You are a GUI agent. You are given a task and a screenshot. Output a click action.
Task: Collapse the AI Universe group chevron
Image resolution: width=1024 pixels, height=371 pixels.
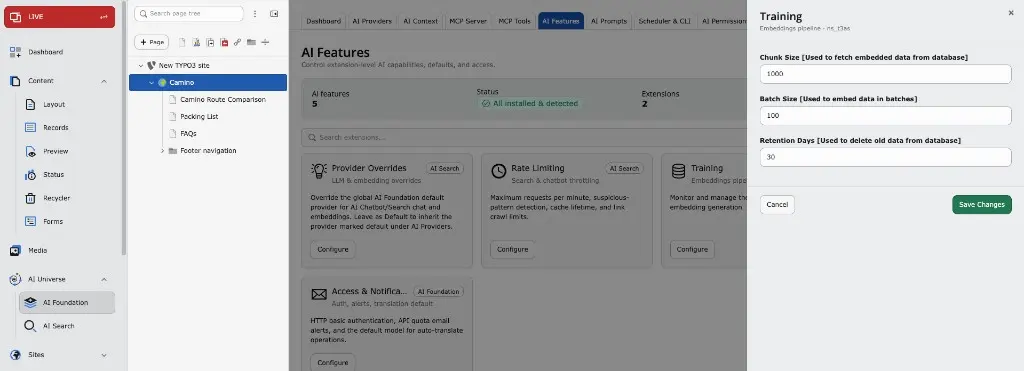click(x=104, y=279)
